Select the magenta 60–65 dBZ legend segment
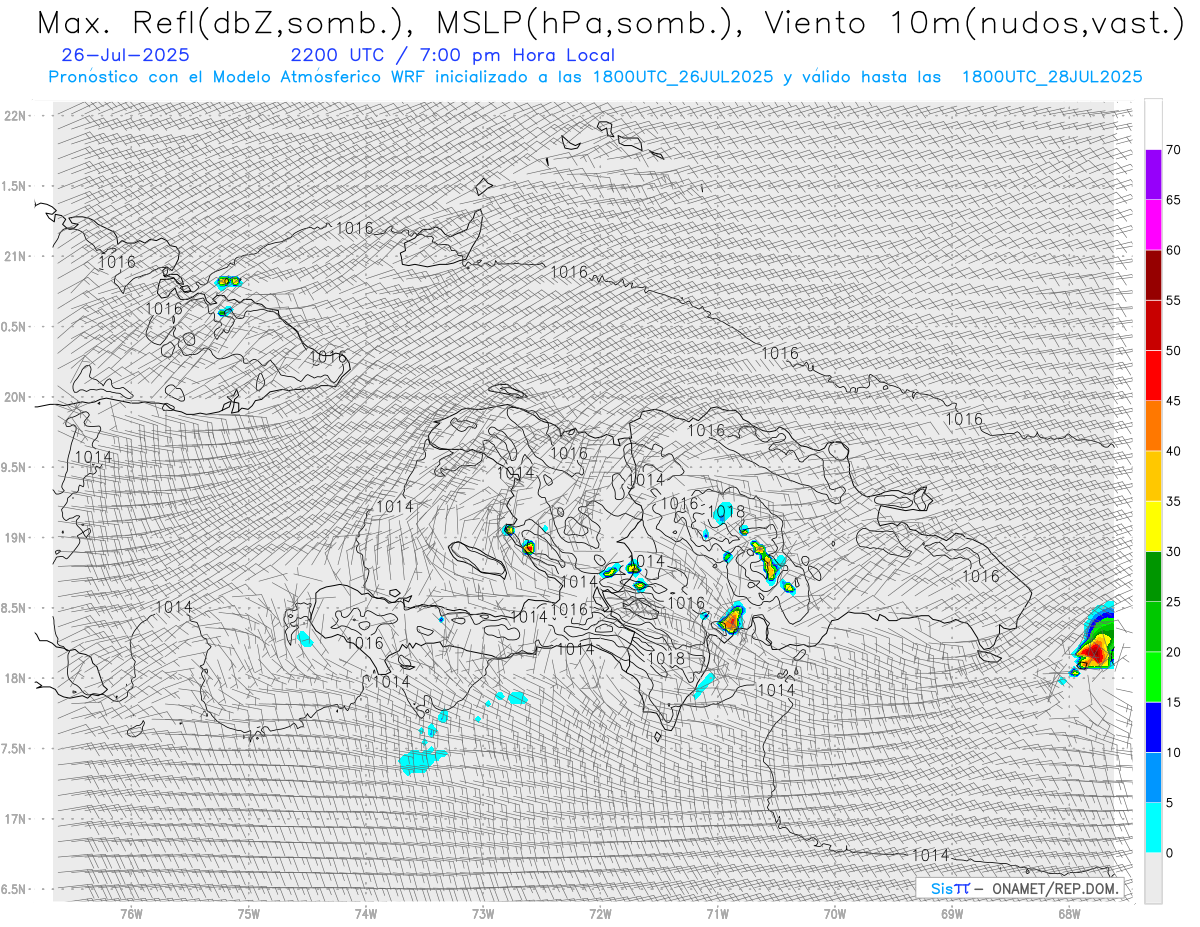 click(x=1153, y=224)
